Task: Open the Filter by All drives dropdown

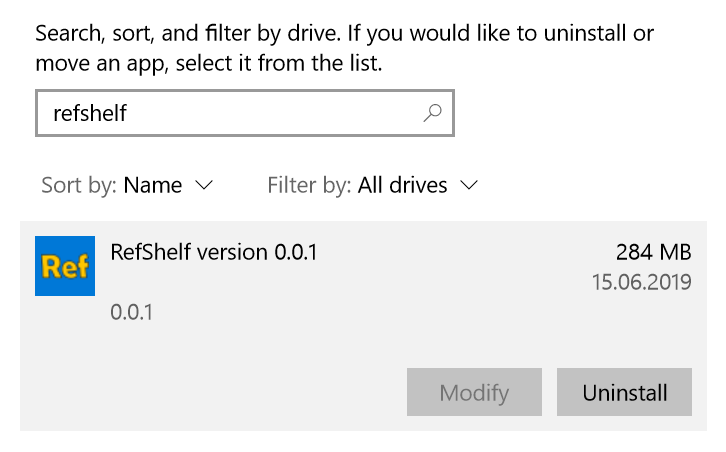Action: [x=373, y=185]
